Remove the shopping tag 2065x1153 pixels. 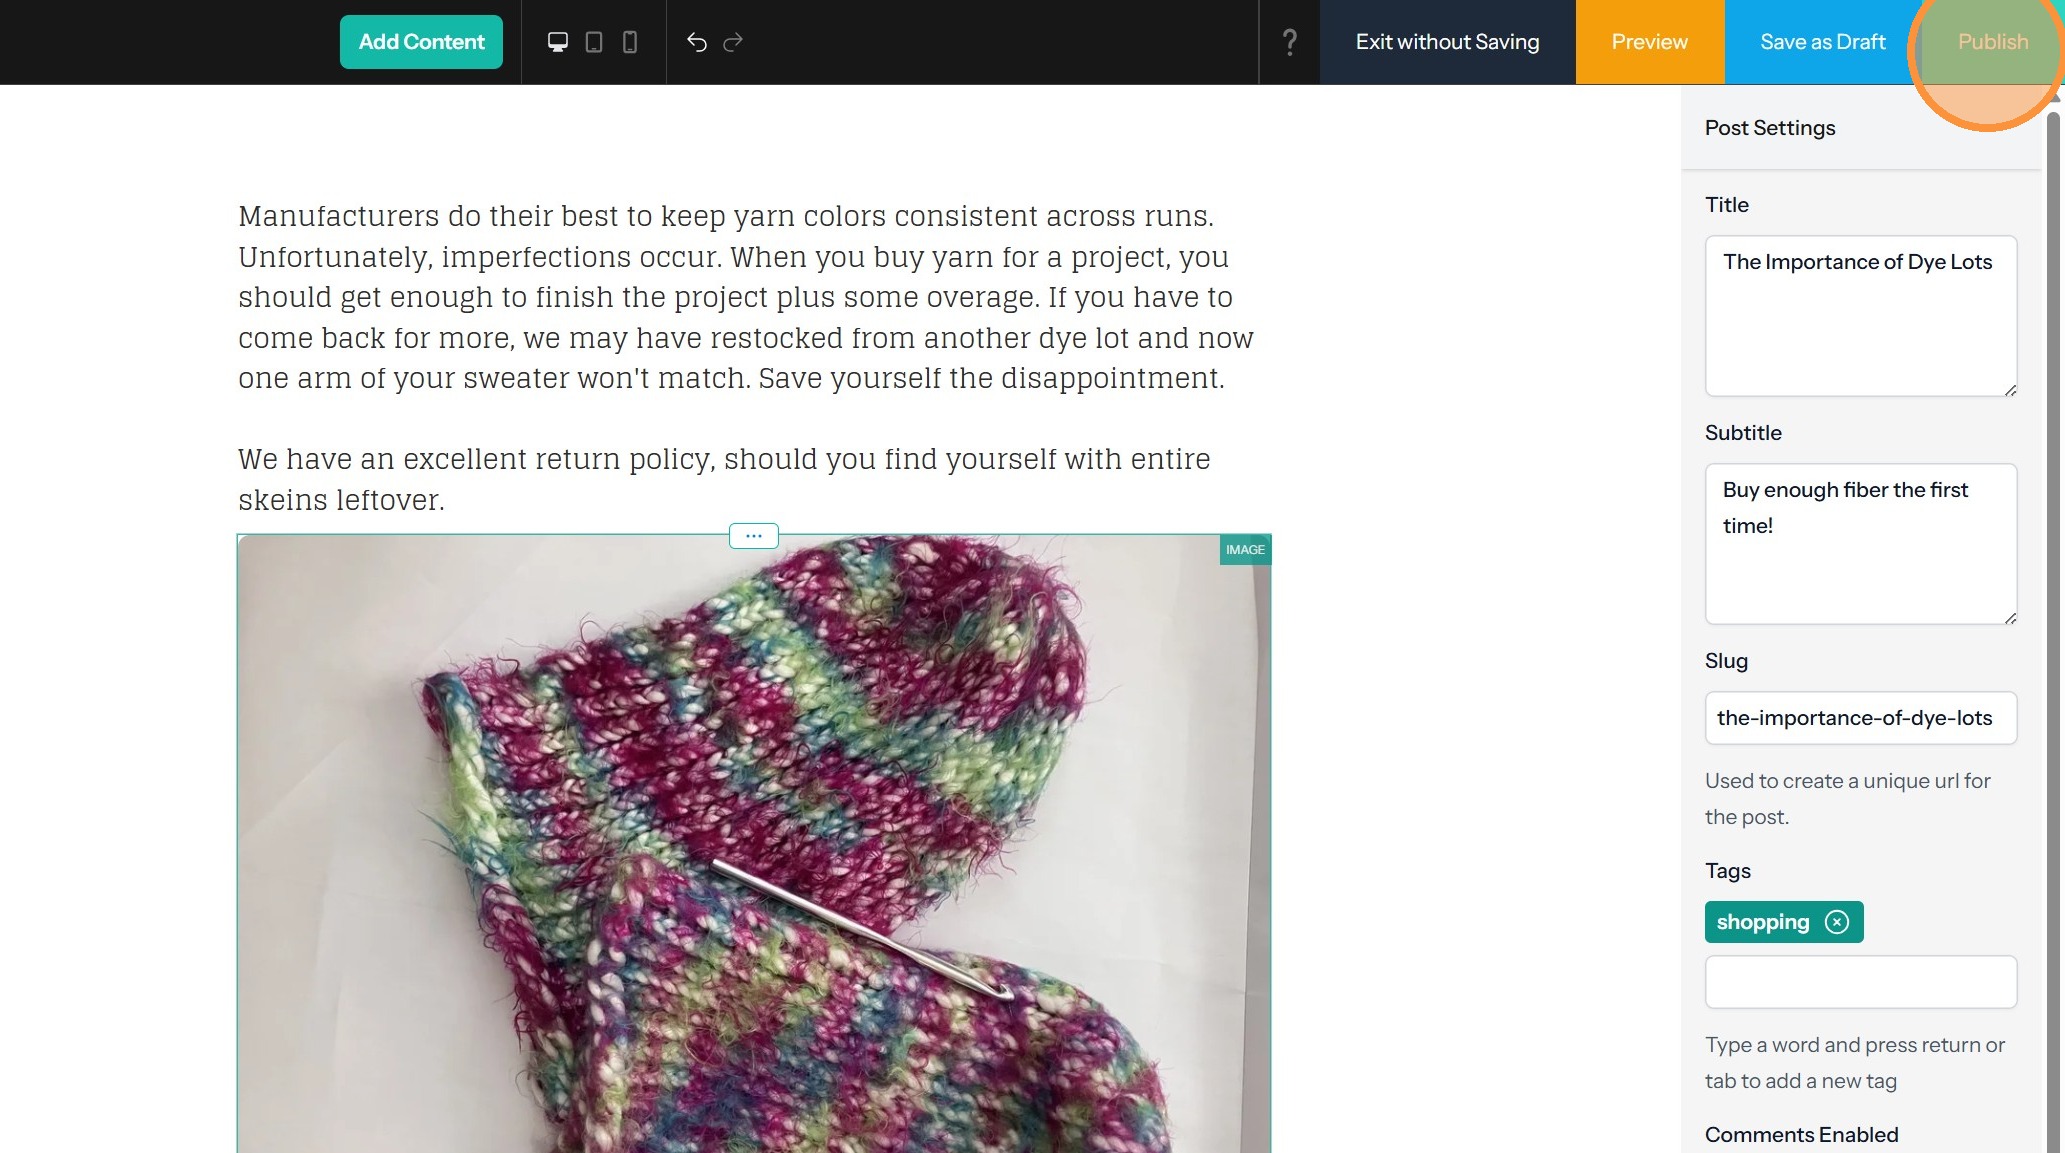(x=1837, y=922)
